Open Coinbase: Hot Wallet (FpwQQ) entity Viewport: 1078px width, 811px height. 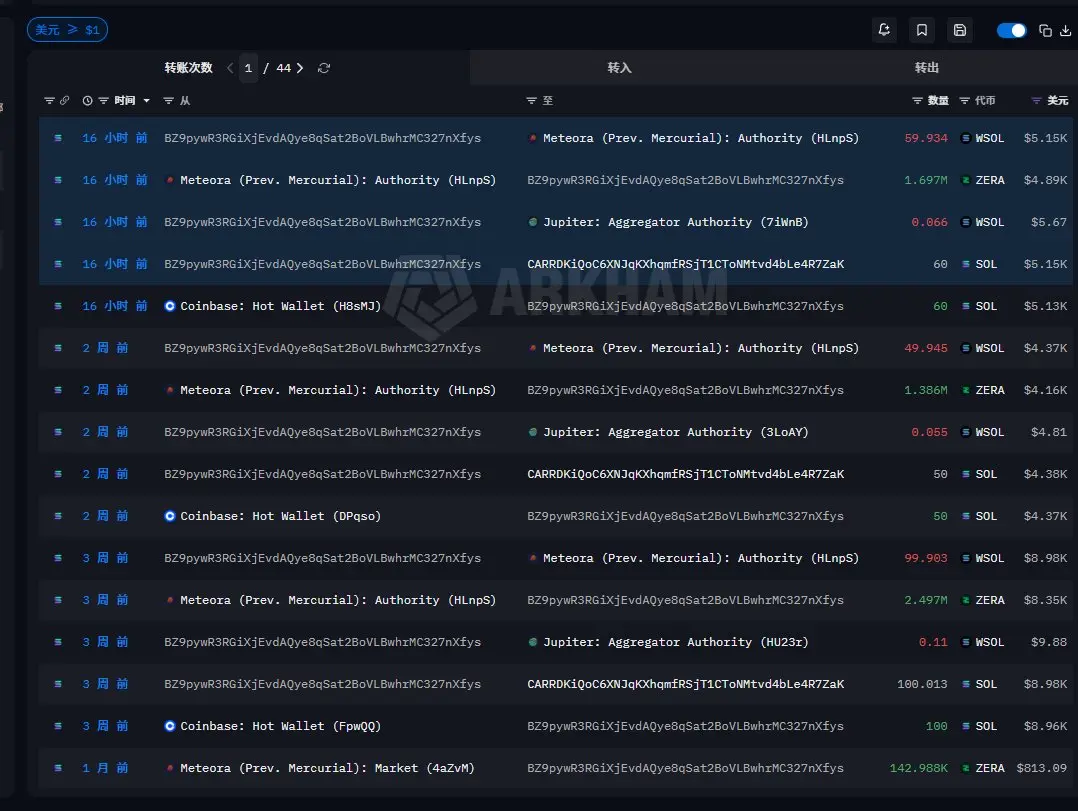coord(280,726)
